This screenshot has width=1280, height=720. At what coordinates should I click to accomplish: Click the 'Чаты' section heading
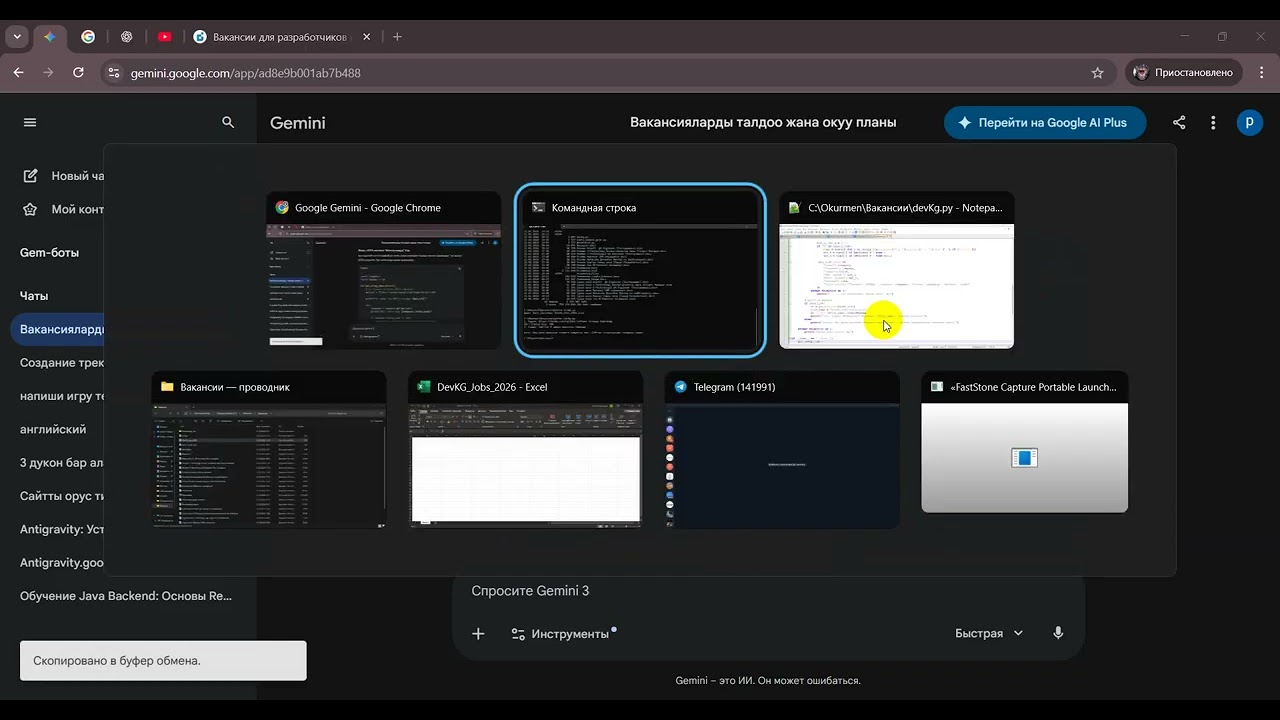[34, 296]
